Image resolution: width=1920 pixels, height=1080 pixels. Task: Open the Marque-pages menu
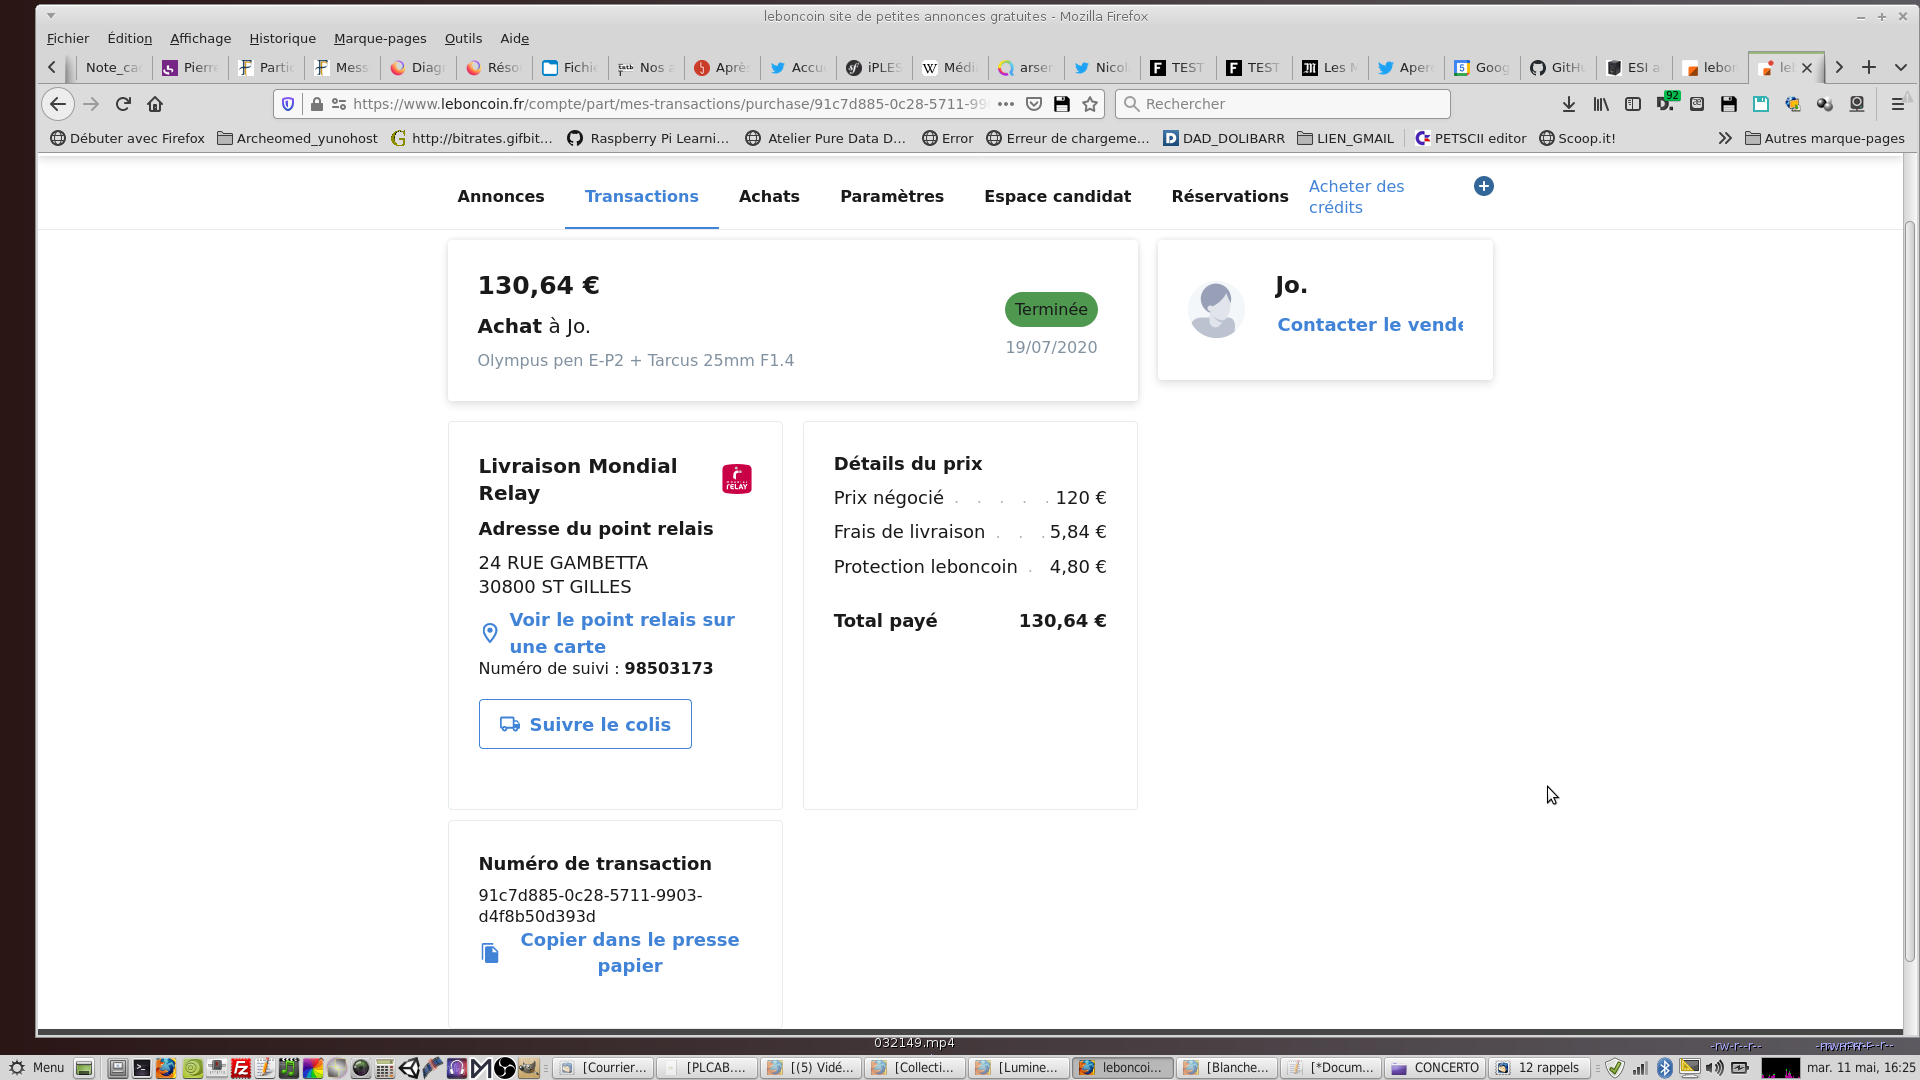(x=380, y=38)
